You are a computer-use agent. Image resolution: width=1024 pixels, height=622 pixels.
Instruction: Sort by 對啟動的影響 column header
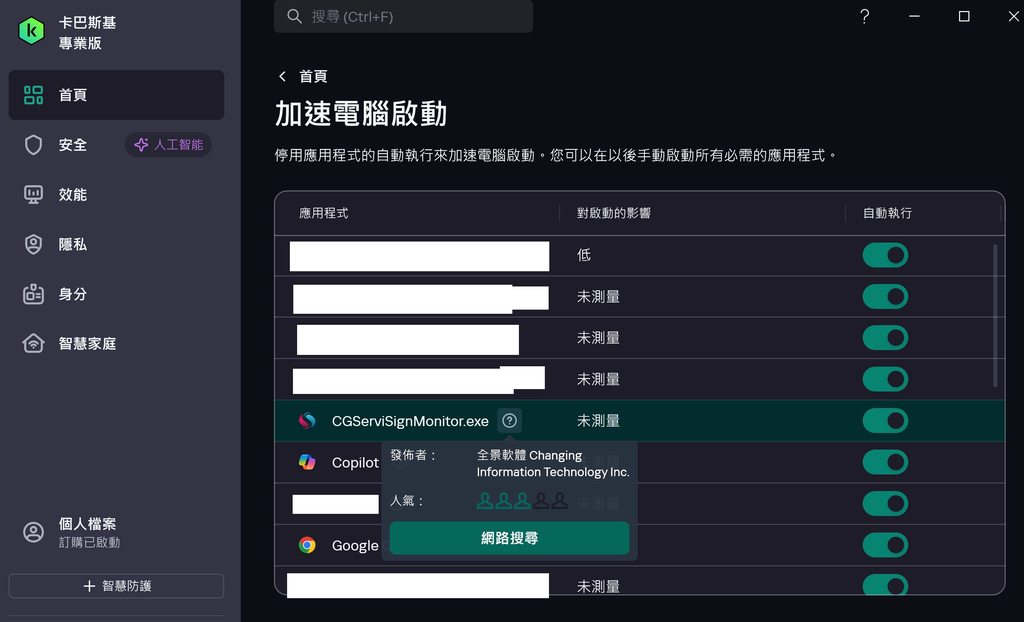point(614,213)
